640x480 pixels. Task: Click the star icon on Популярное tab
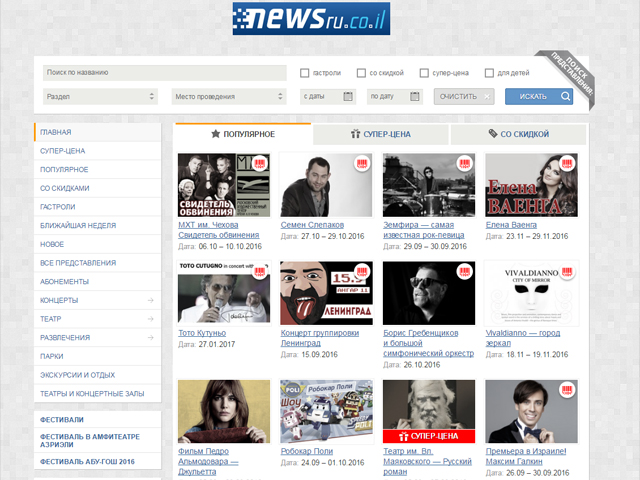click(x=216, y=134)
